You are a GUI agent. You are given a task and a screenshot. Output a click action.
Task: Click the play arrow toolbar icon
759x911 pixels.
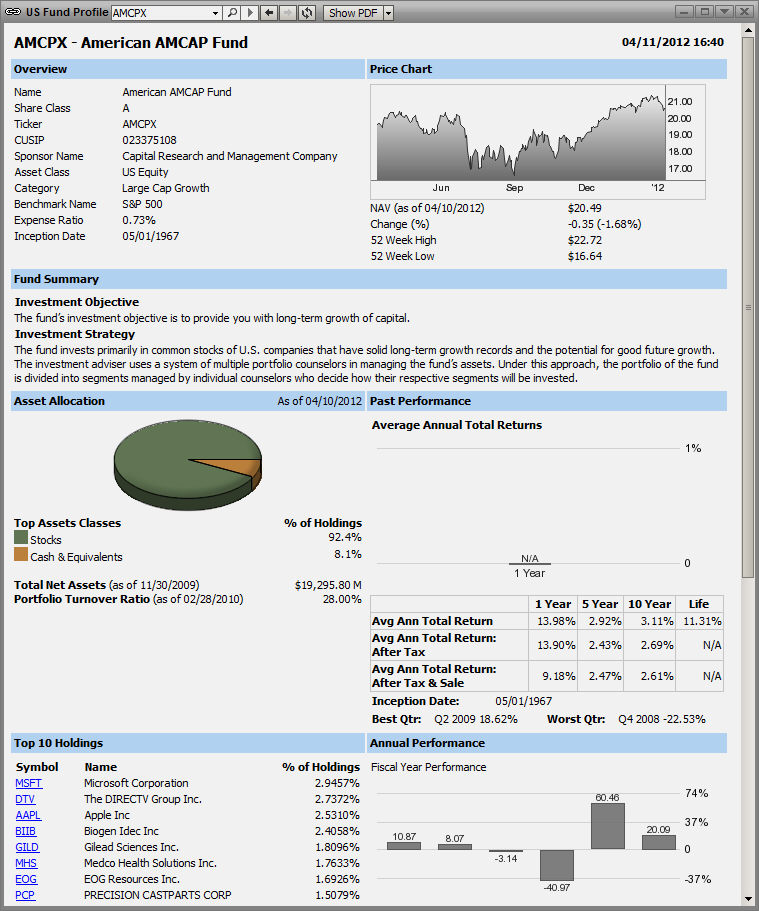[250, 12]
